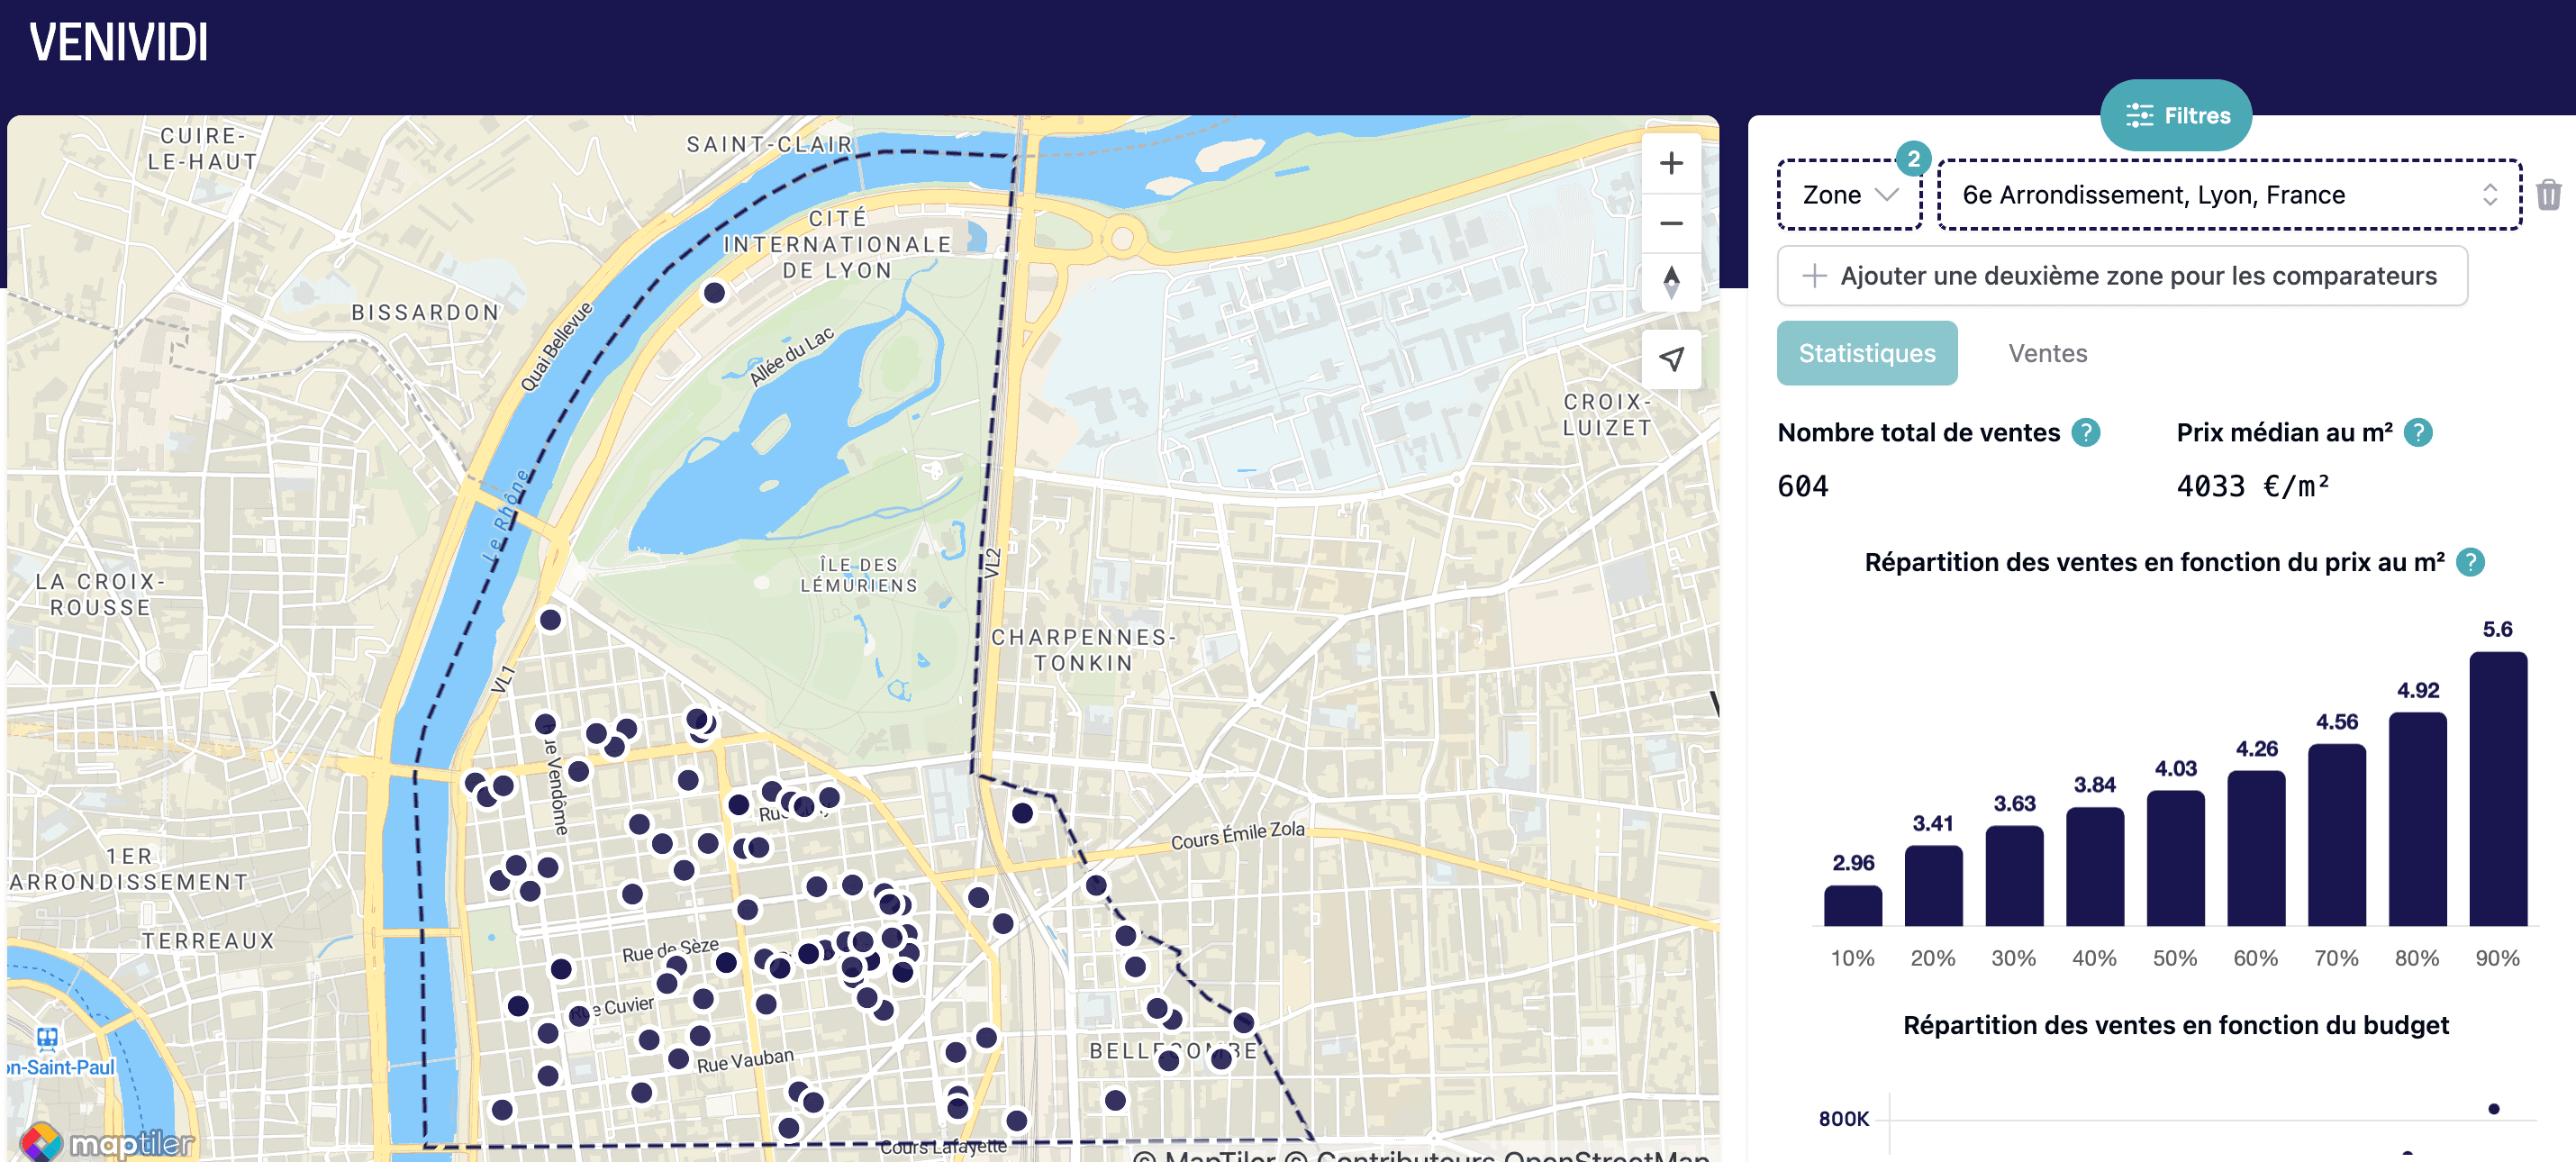Click the filter count badge showing 2
This screenshot has height=1162, width=2576.
(x=1913, y=158)
